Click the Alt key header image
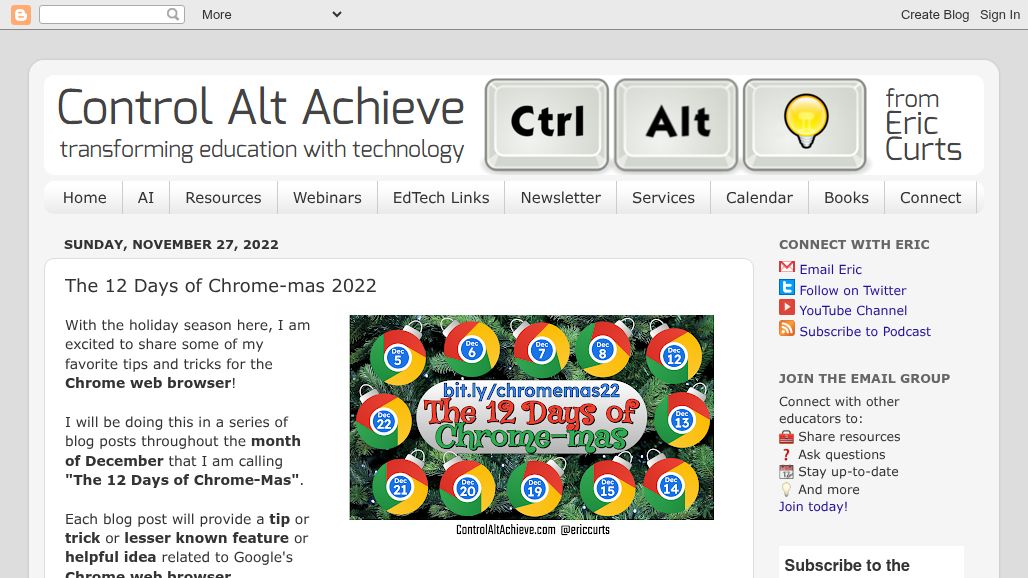Screen dimensions: 1028x578 676,125
